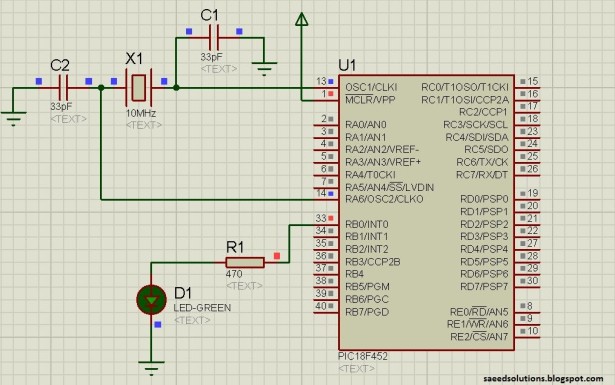Click the RD7/PSP7 pin label

[x=484, y=287]
